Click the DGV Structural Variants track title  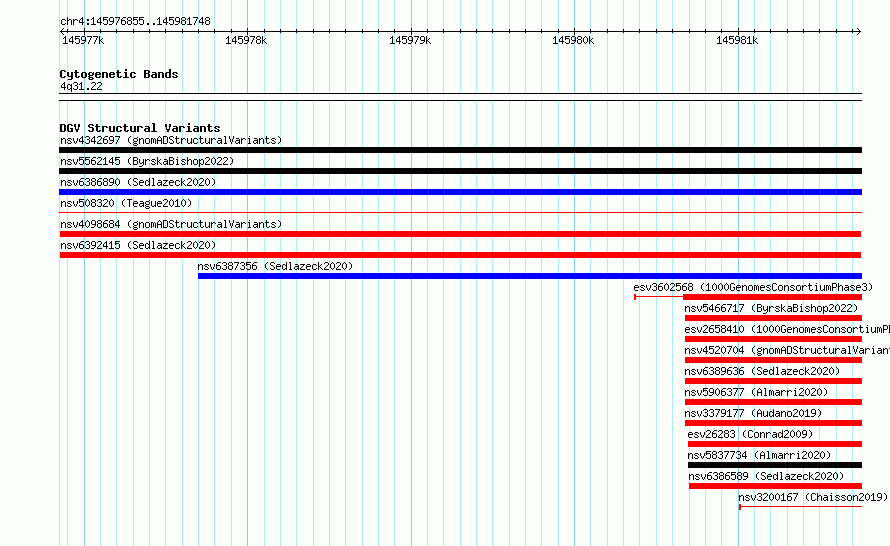click(140, 128)
